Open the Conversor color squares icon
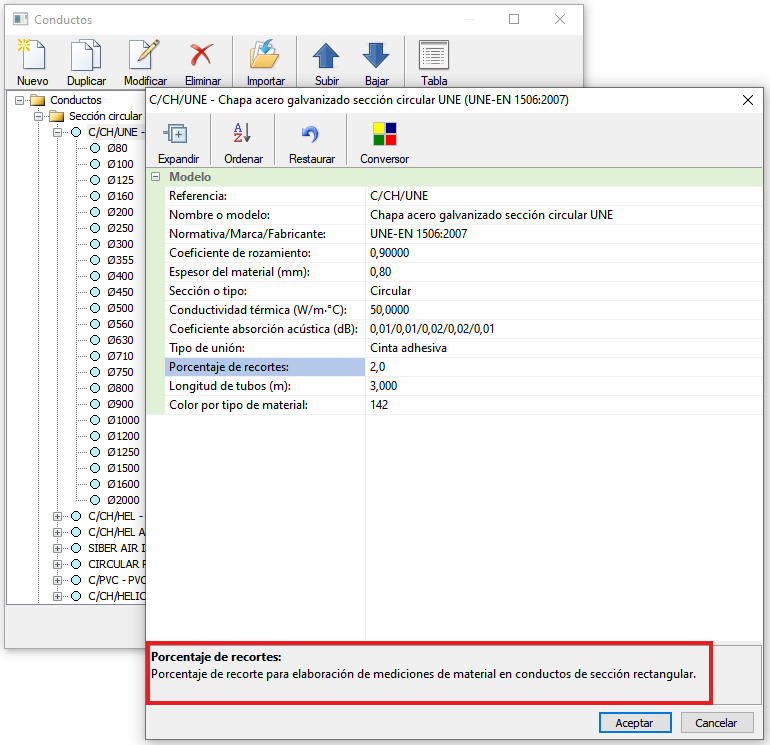The width and height of the screenshot is (770, 745). point(385,134)
